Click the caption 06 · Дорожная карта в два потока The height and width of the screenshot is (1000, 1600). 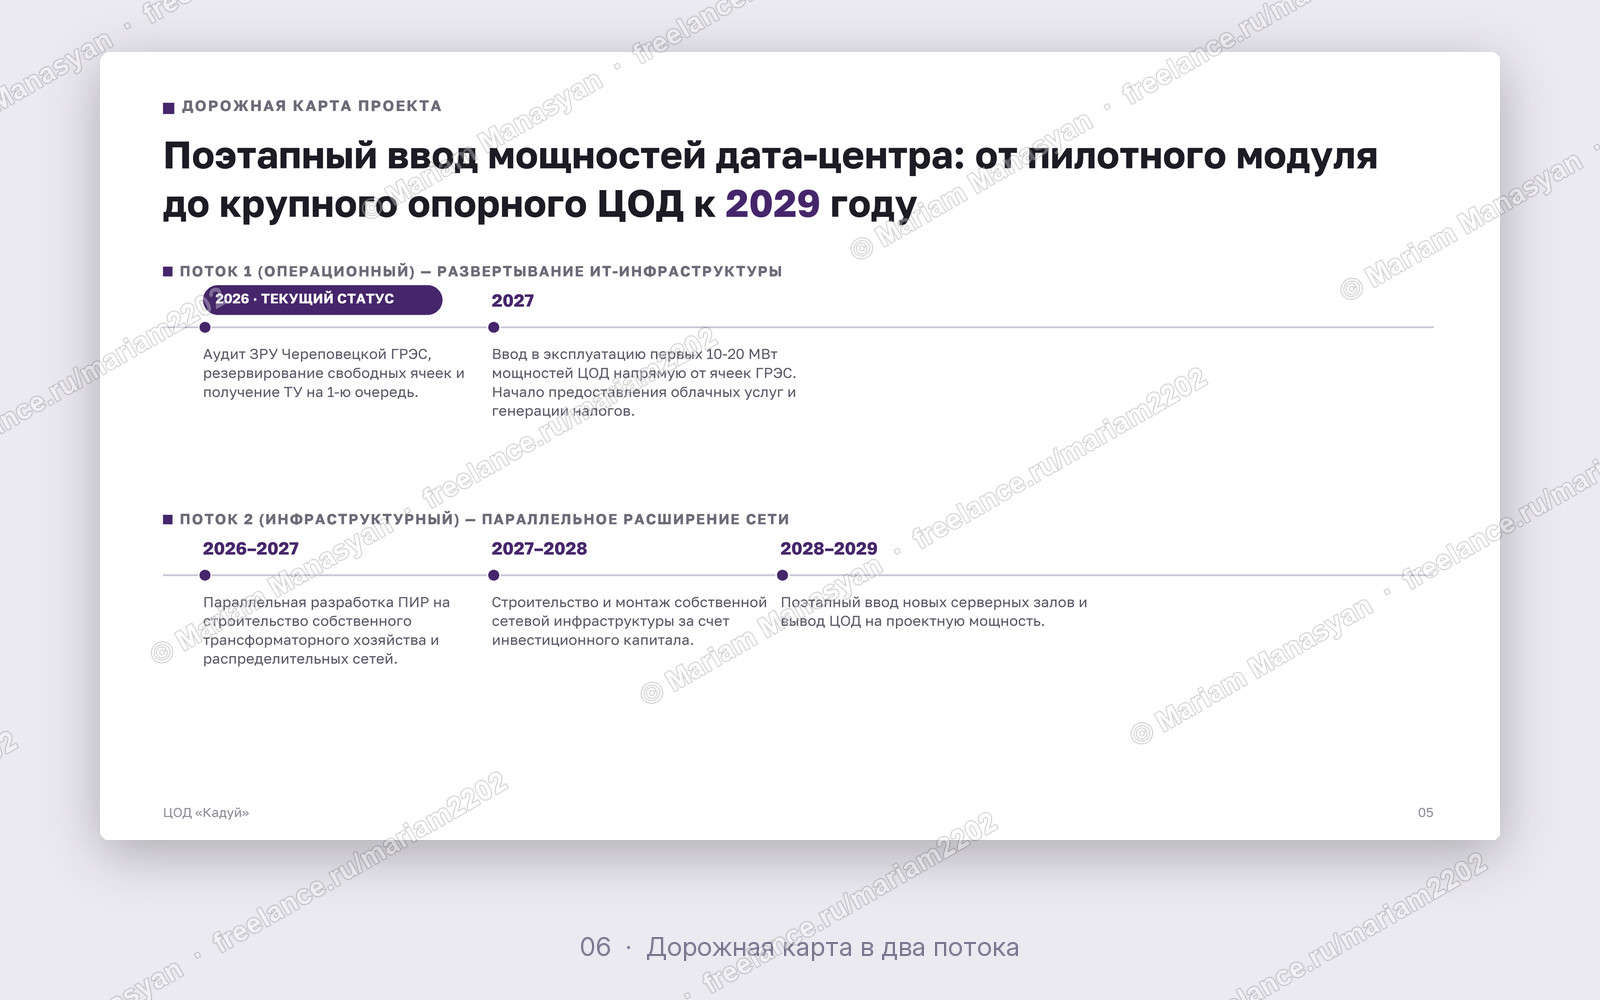pos(800,947)
